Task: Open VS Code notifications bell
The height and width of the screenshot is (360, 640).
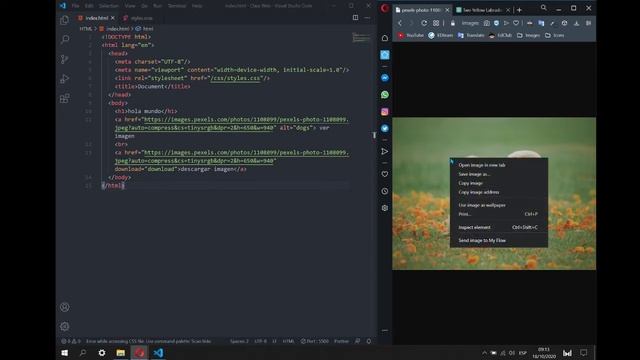Action: click(369, 341)
